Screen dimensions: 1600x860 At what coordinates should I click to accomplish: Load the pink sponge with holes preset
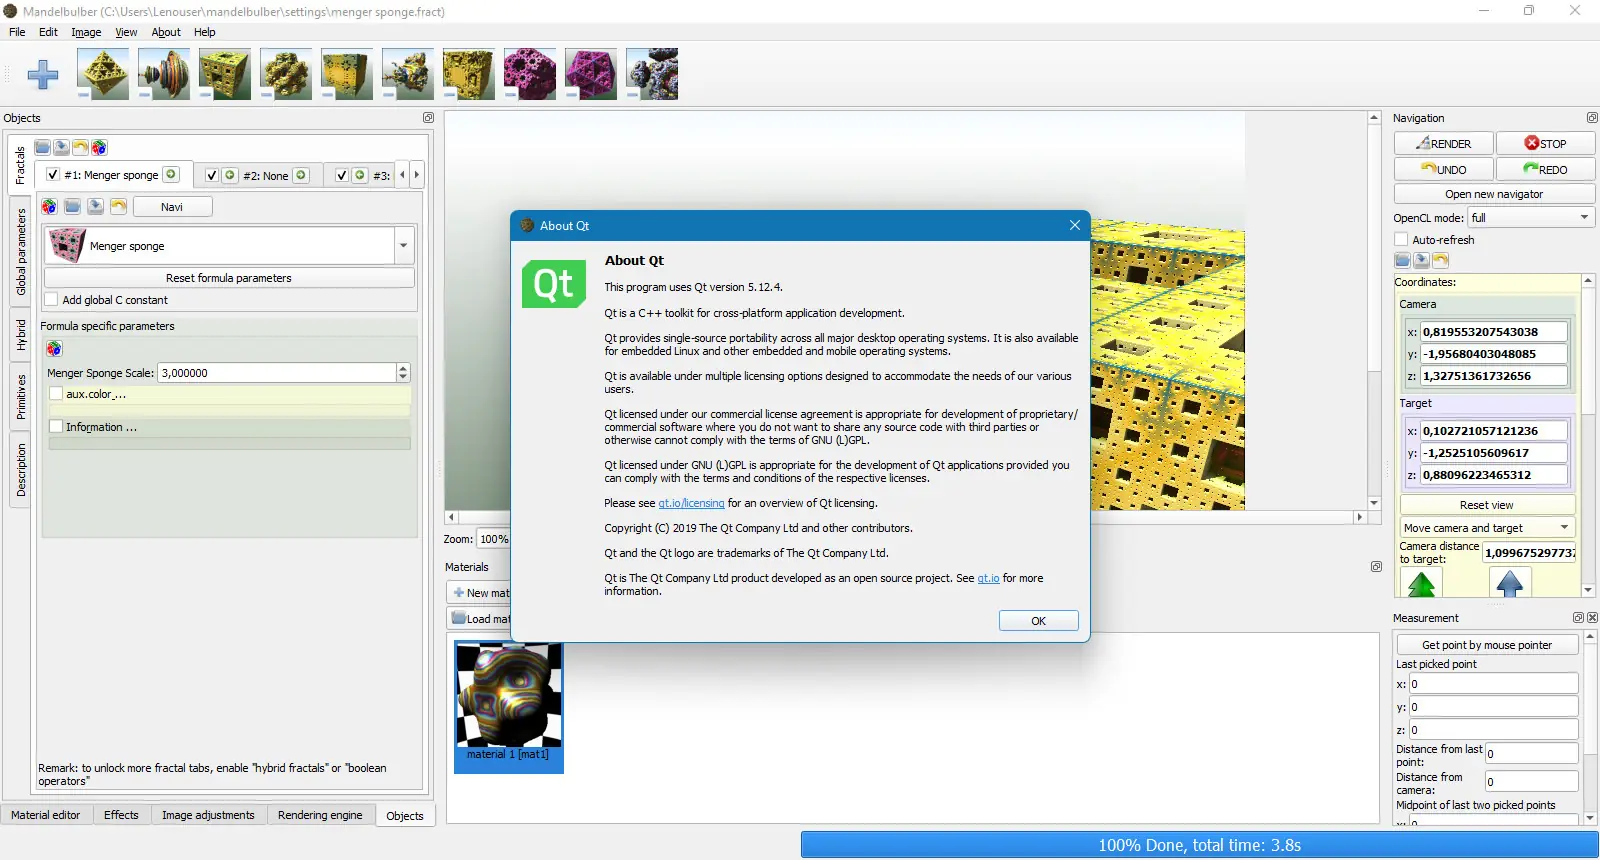(x=530, y=74)
